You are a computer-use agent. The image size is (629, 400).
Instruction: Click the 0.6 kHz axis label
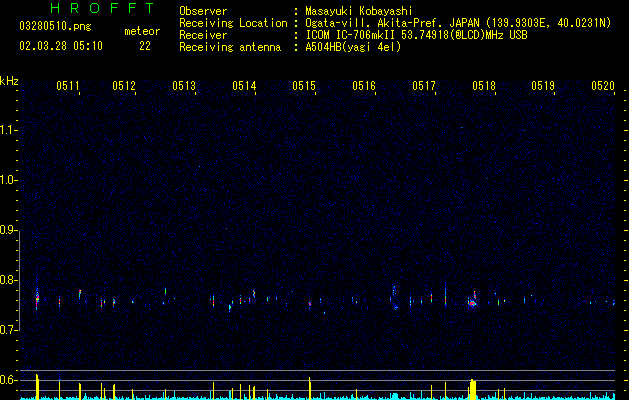[x=8, y=380]
